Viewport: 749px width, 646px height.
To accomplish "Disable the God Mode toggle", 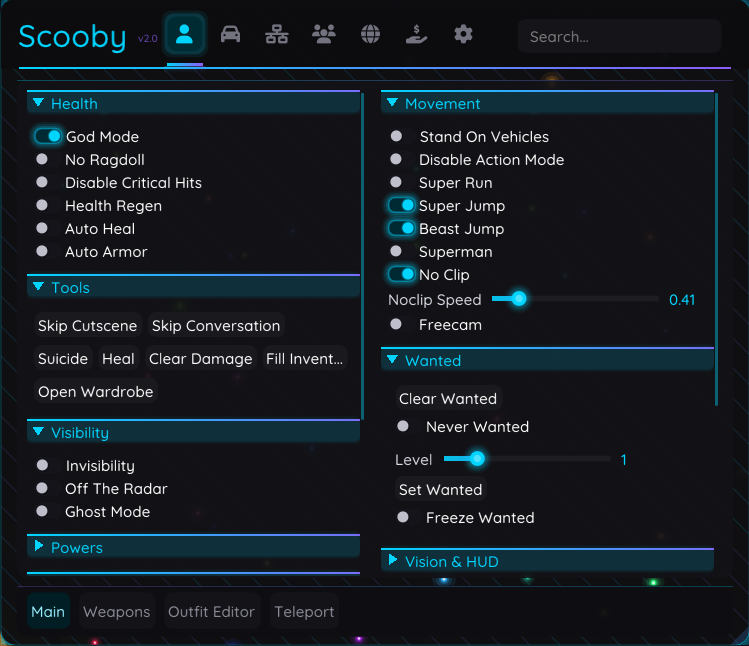I will pos(48,136).
